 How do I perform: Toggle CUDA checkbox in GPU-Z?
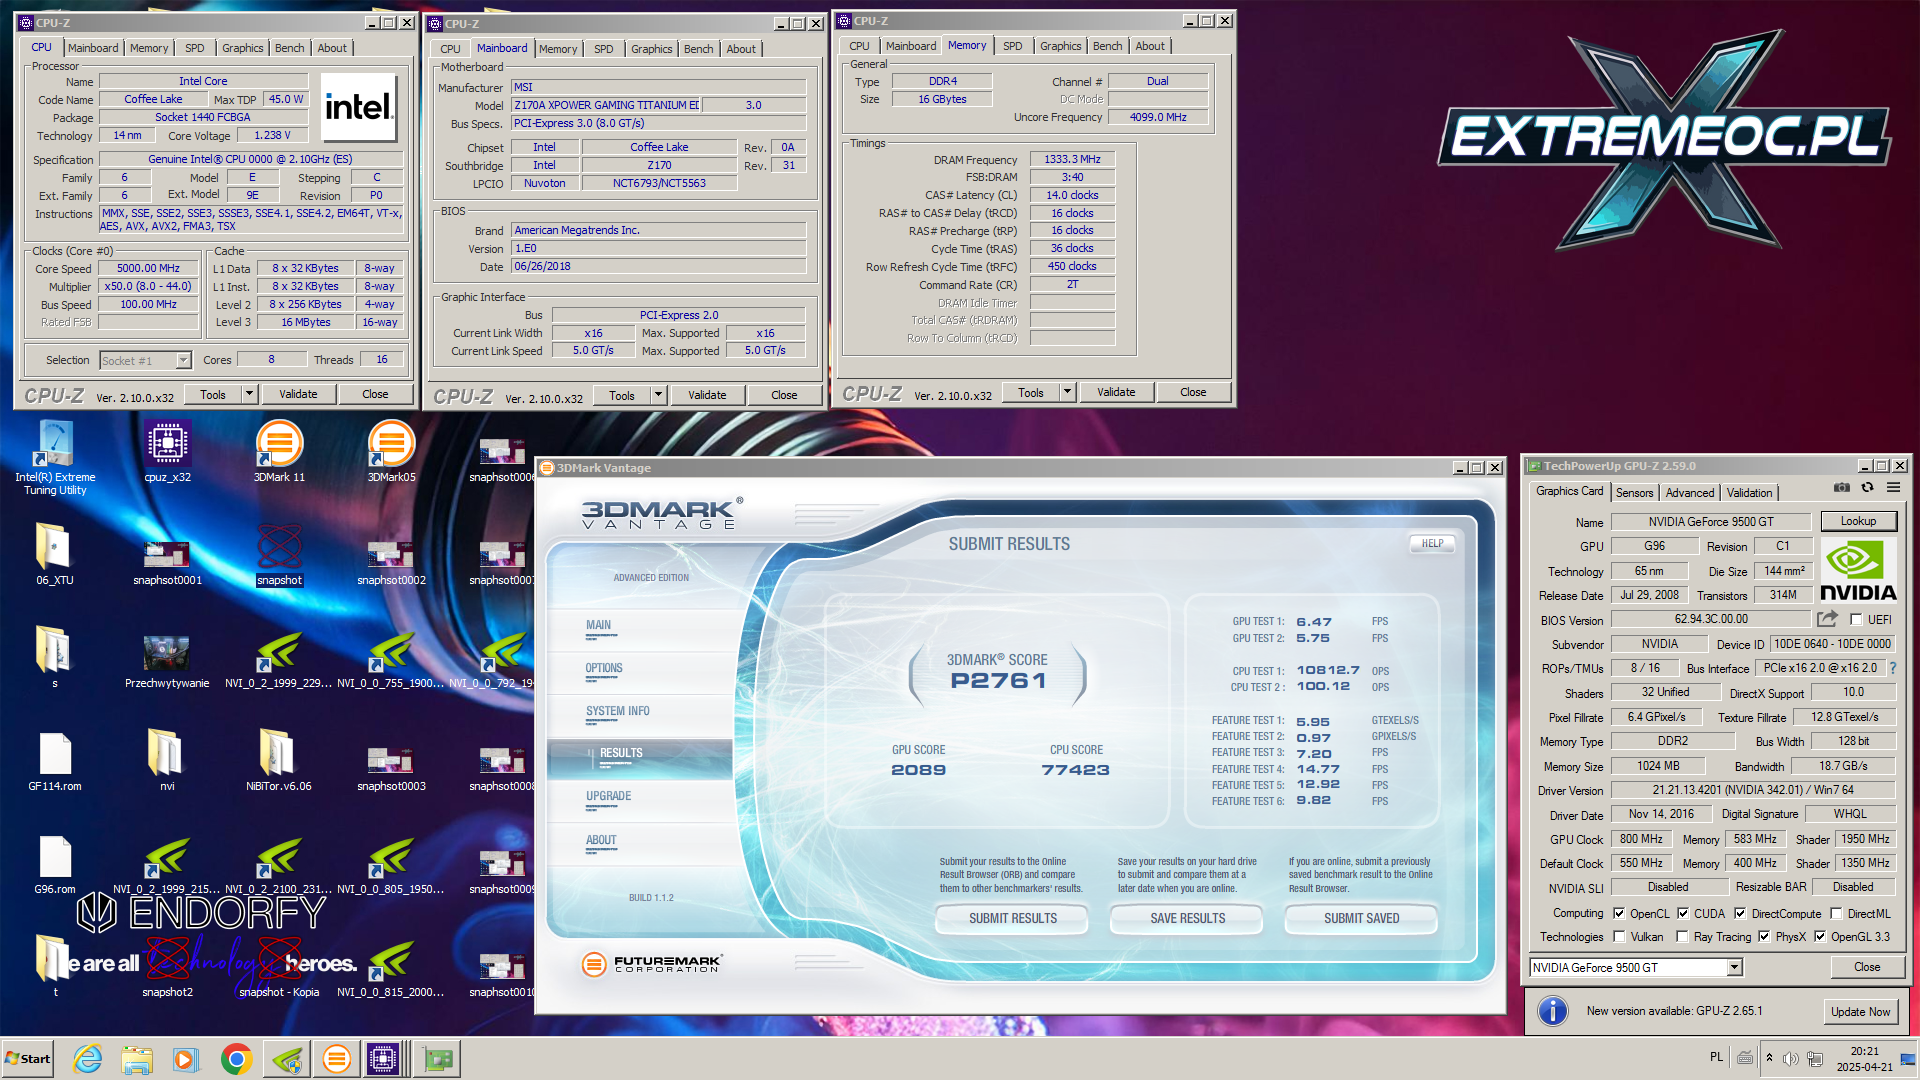1683,913
